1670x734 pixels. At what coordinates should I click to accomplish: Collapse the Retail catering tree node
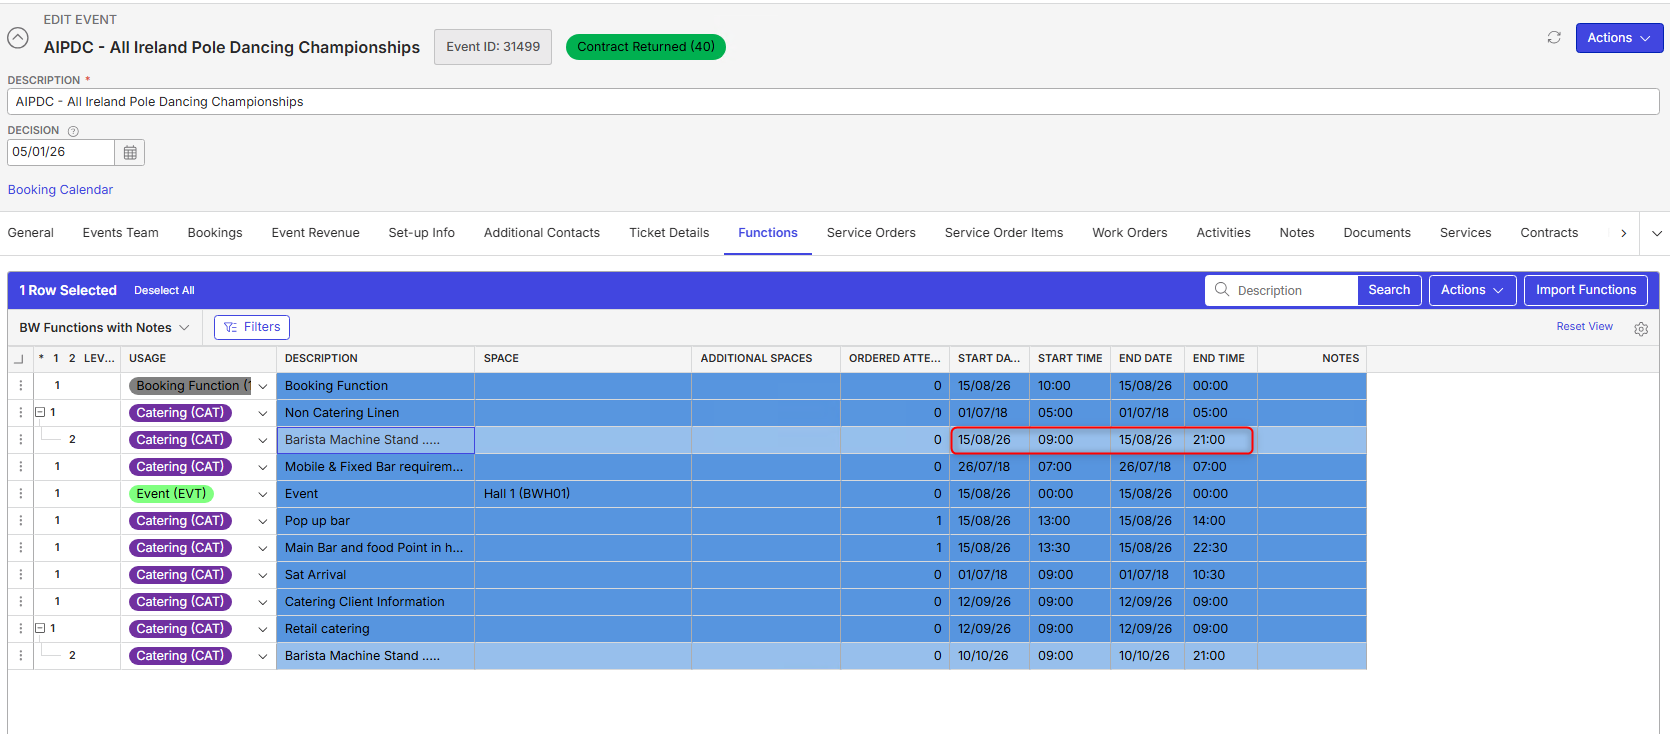40,628
